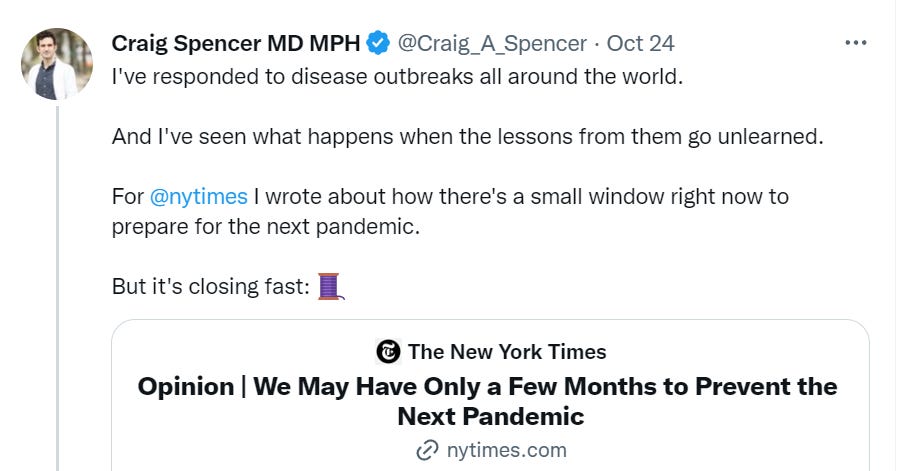Click the chain-link icon beside nytimes.com
This screenshot has width=904, height=471.
[427, 450]
